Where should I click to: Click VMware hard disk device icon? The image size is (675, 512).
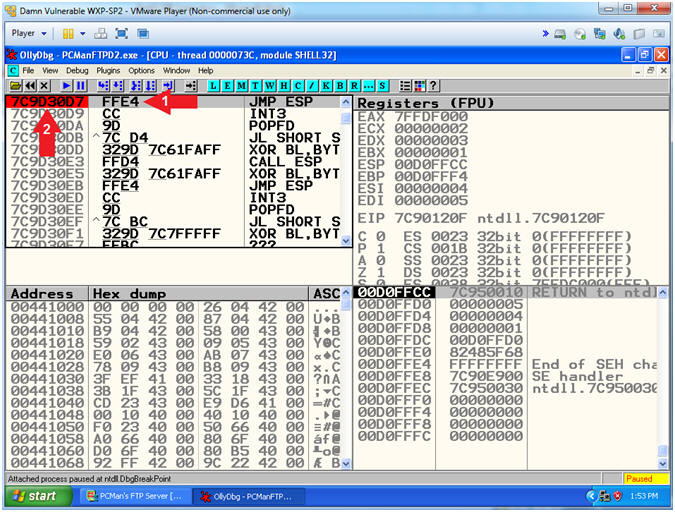560,34
